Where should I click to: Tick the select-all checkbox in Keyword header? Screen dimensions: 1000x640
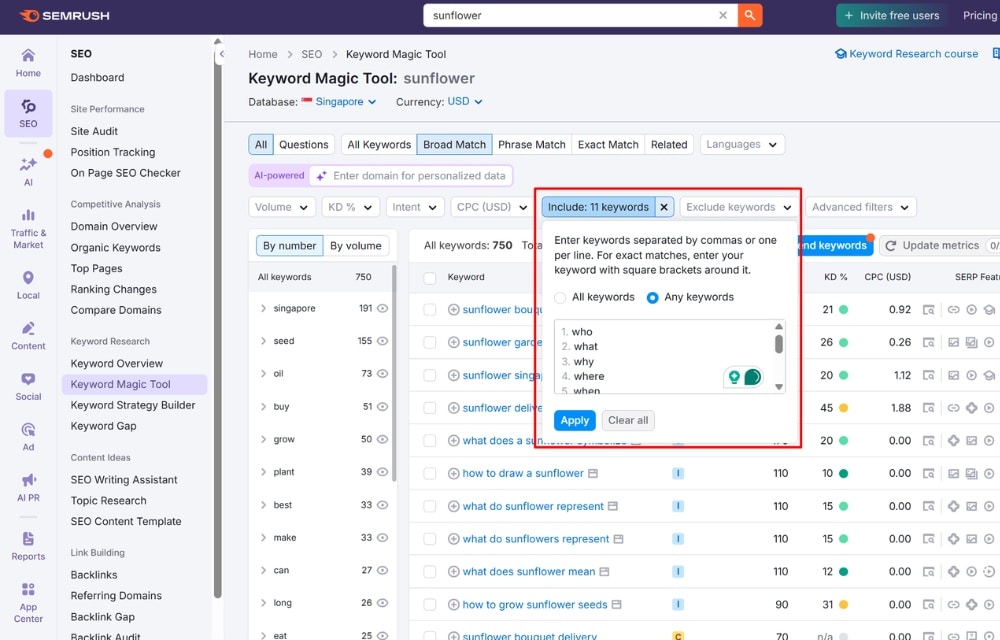coord(430,278)
